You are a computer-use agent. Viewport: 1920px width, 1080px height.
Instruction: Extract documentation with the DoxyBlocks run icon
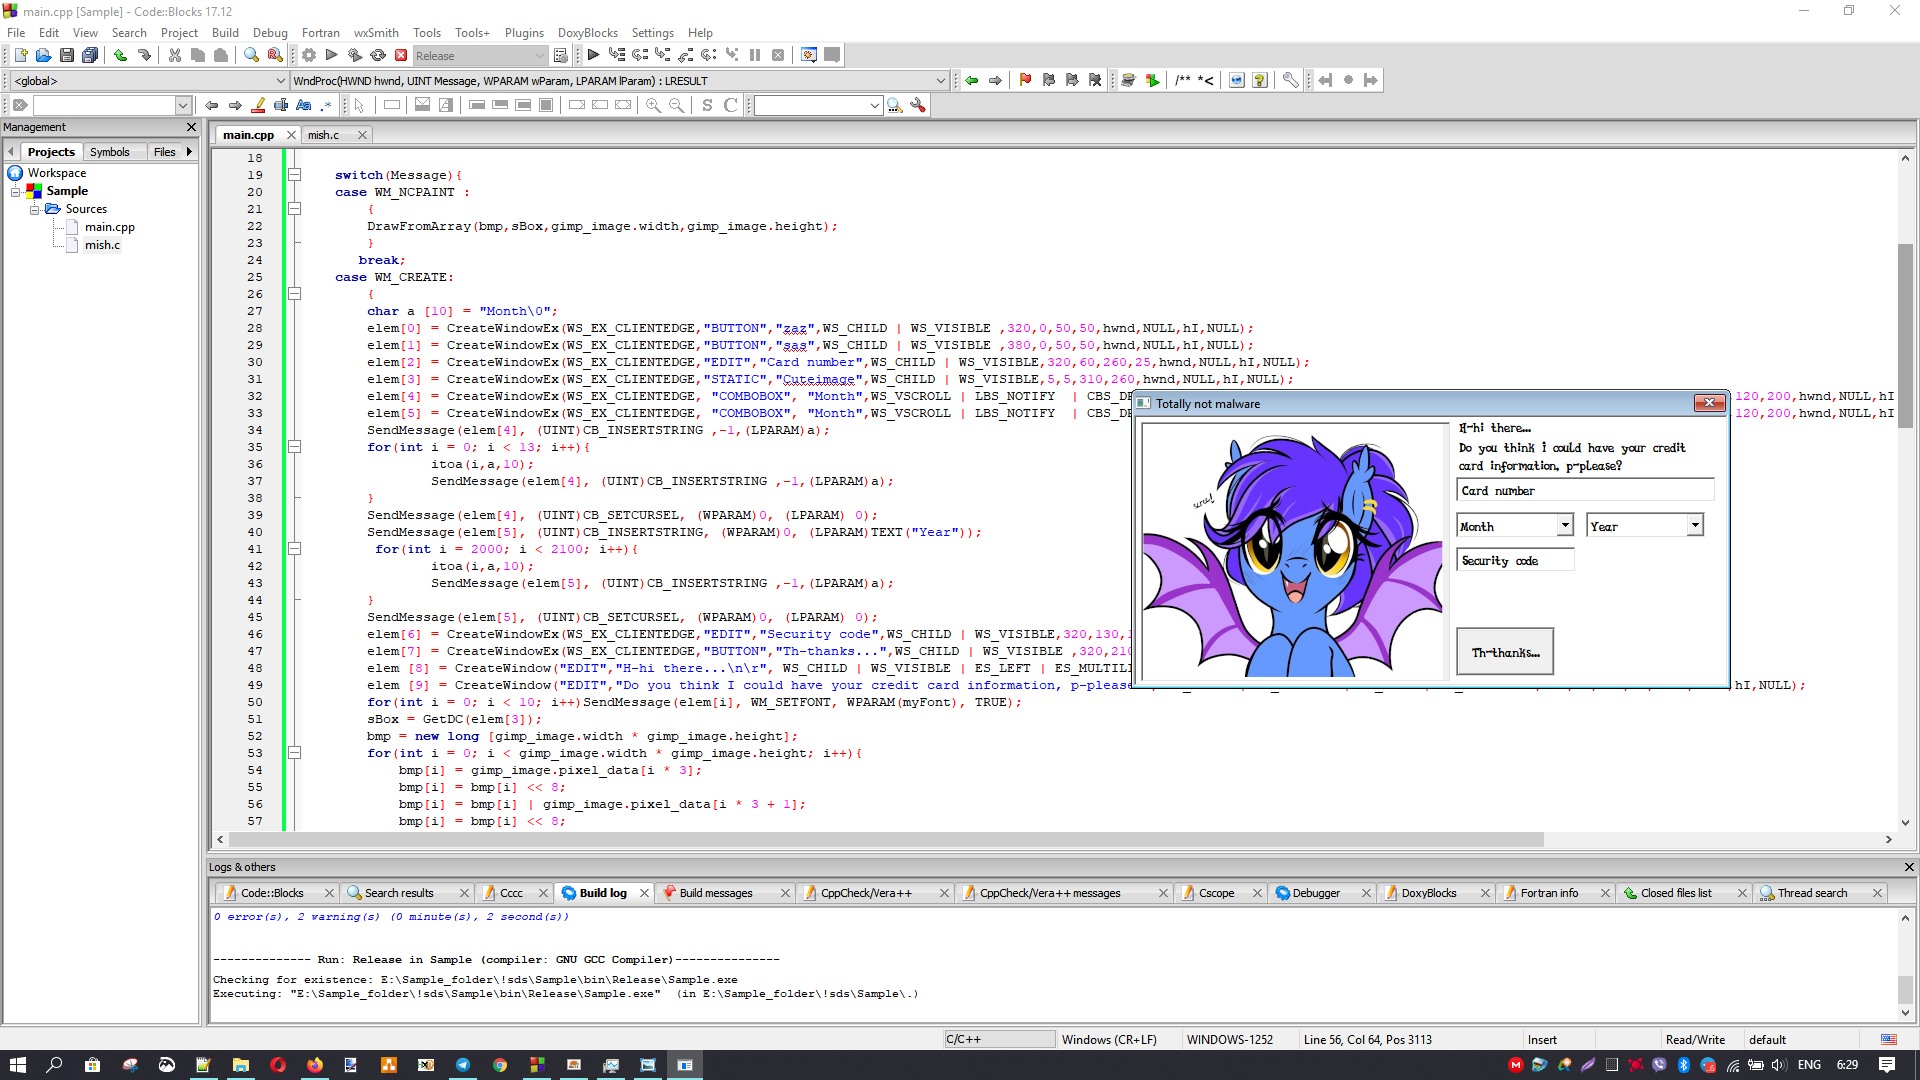[1152, 81]
